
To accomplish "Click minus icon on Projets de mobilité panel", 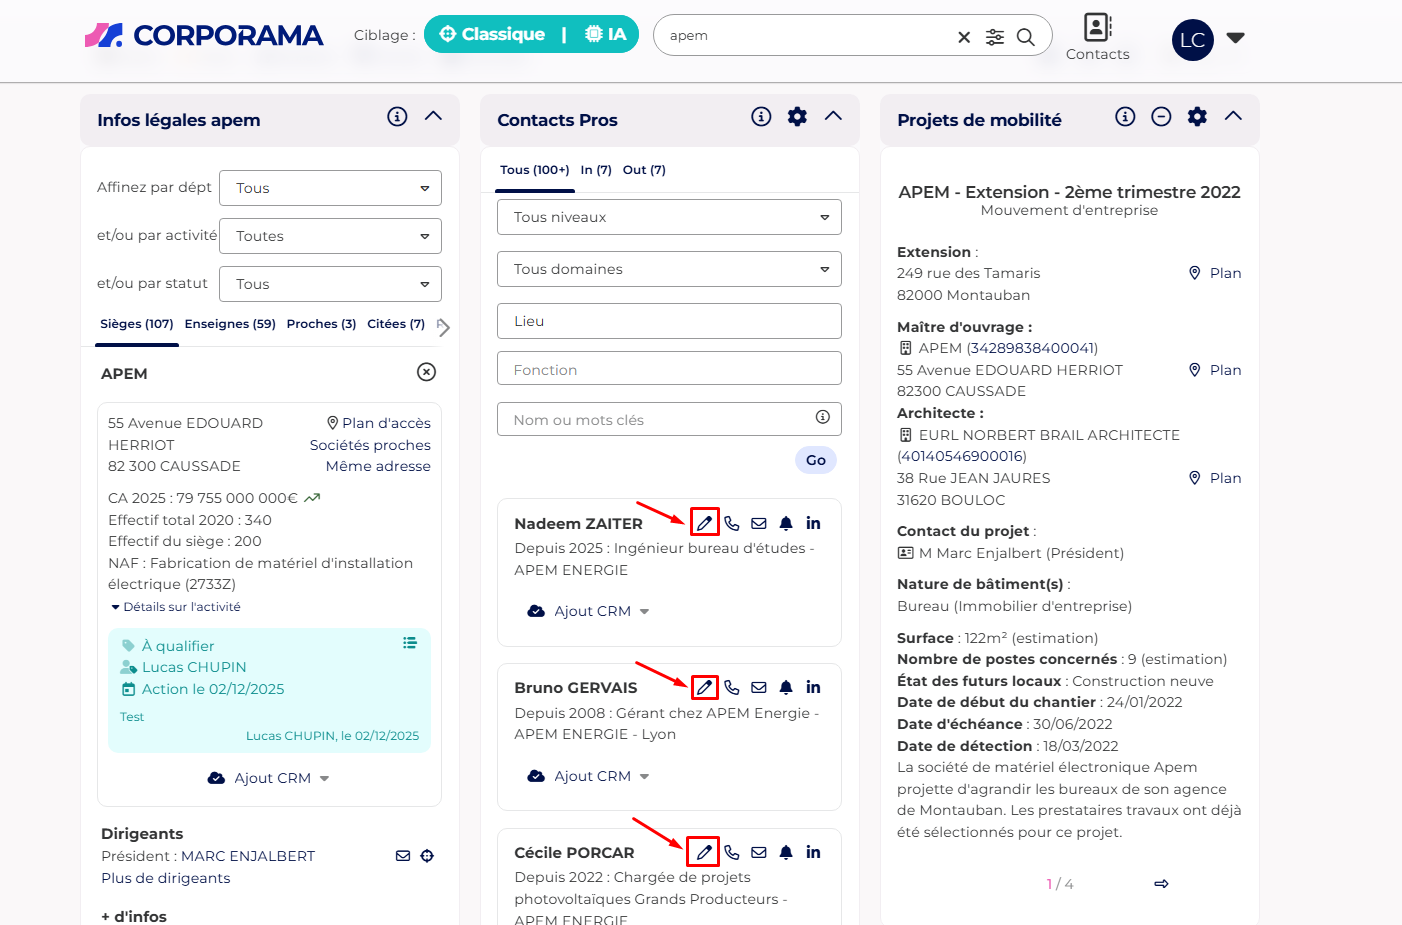I will (1161, 117).
